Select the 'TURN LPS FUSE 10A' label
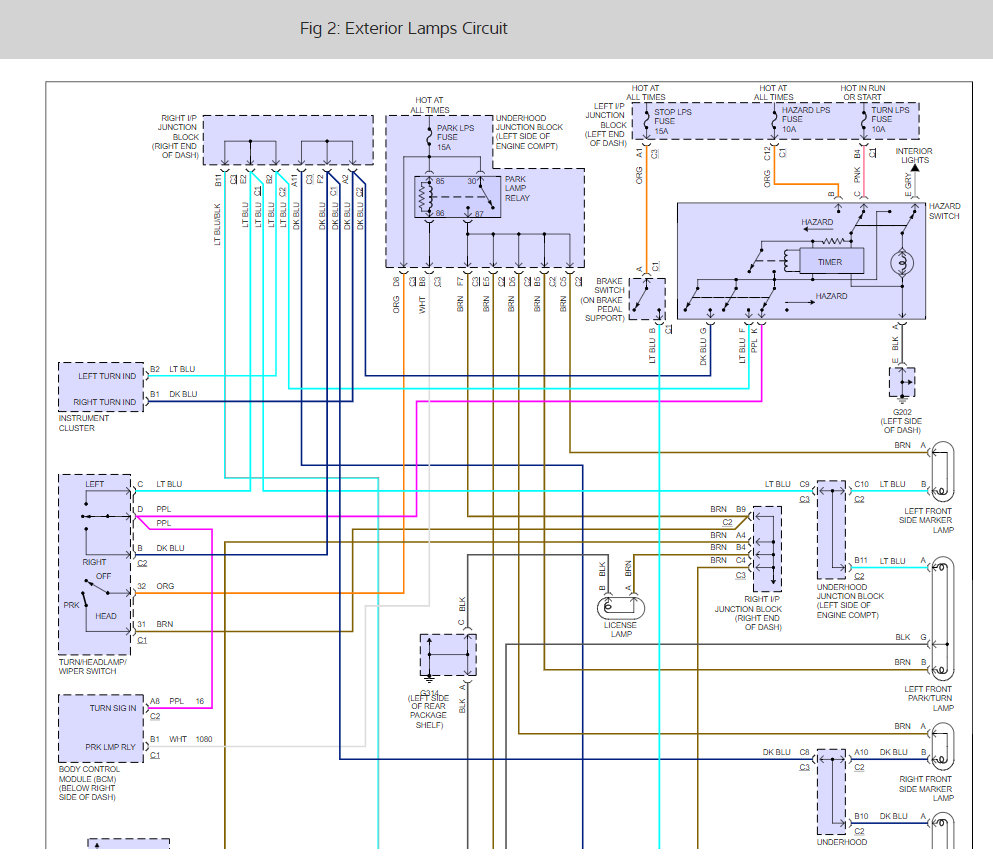993x859 pixels. click(x=890, y=120)
